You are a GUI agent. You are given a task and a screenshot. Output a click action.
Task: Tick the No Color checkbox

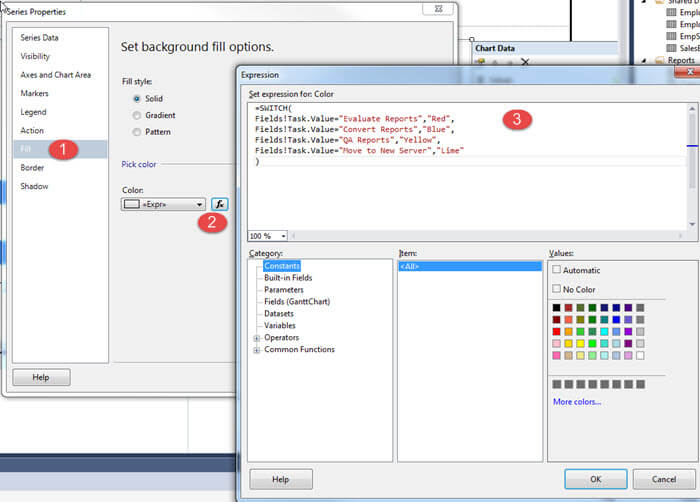point(556,289)
